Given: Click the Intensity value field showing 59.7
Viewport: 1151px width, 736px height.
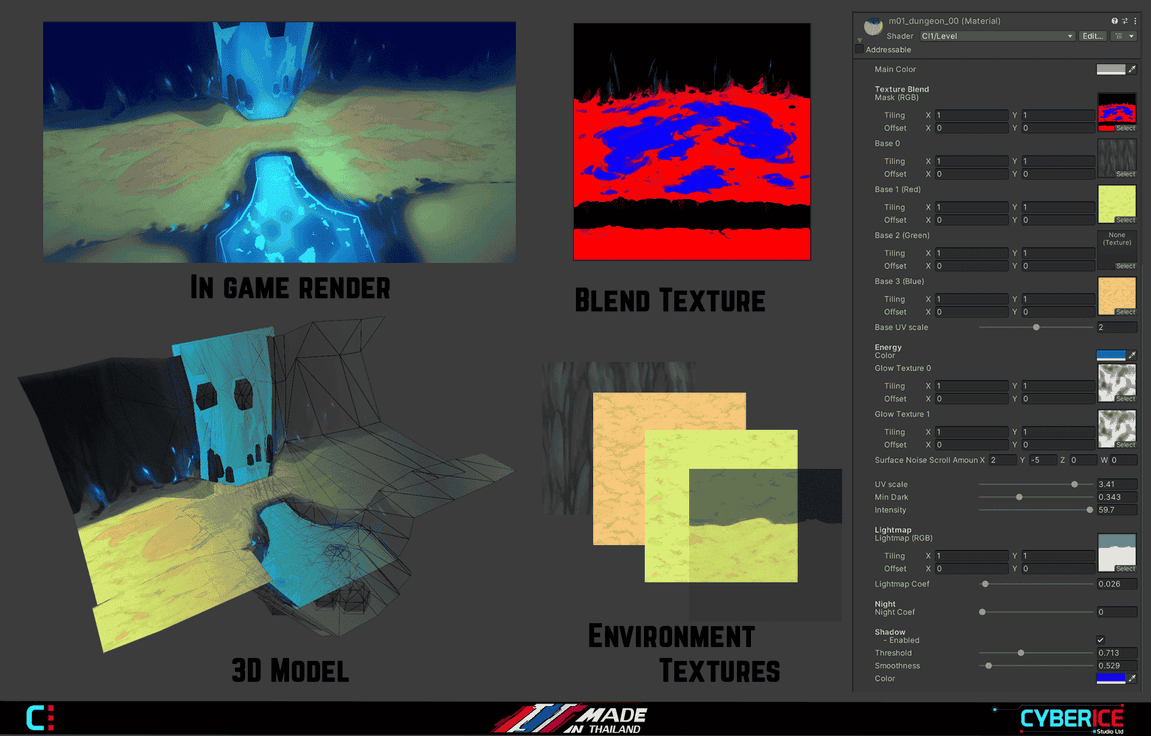Looking at the screenshot, I should point(1116,510).
